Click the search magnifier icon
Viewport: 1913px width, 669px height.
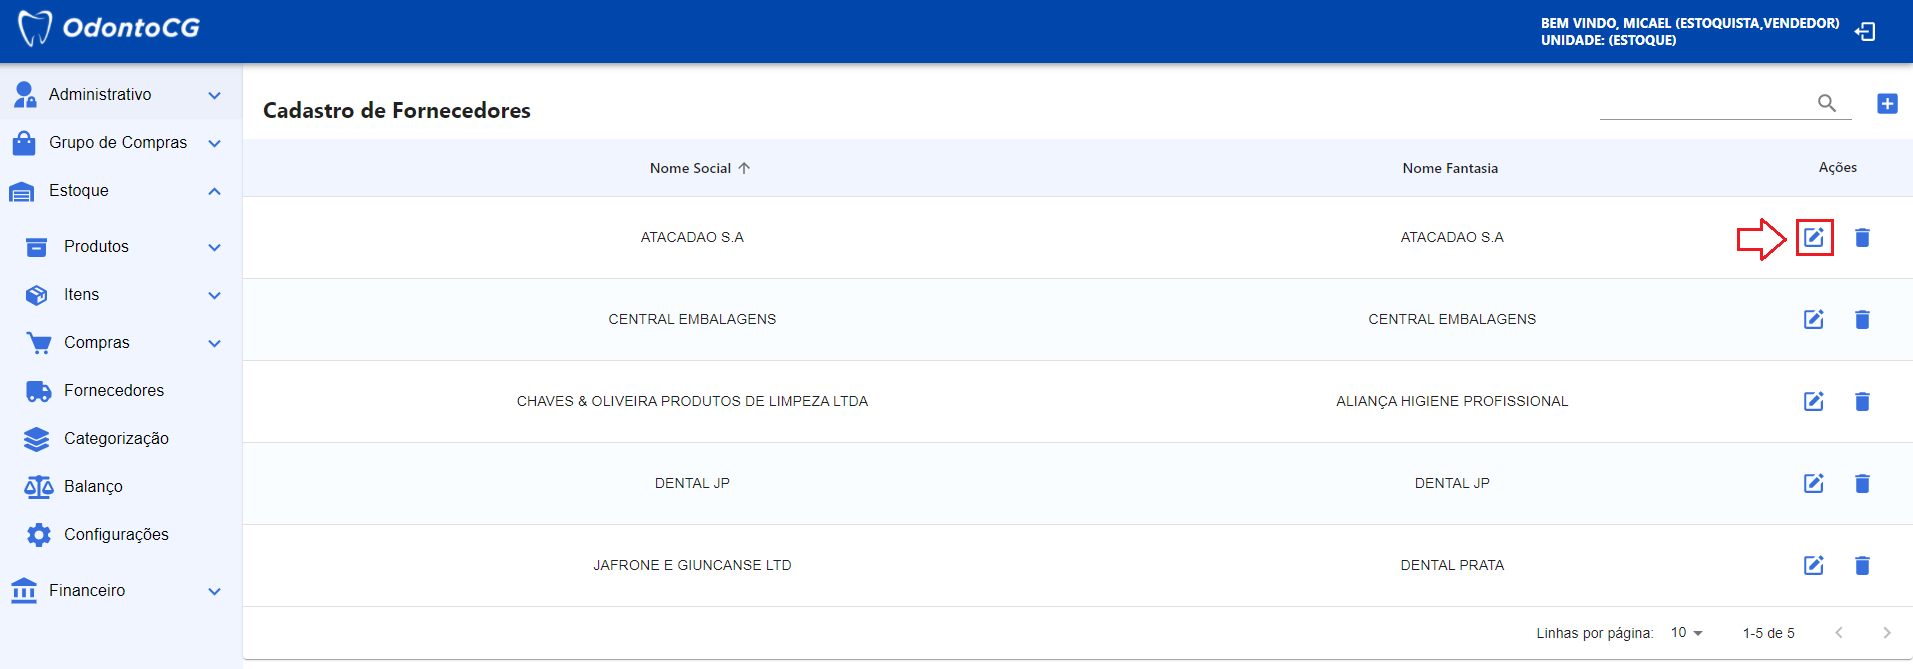(x=1826, y=103)
